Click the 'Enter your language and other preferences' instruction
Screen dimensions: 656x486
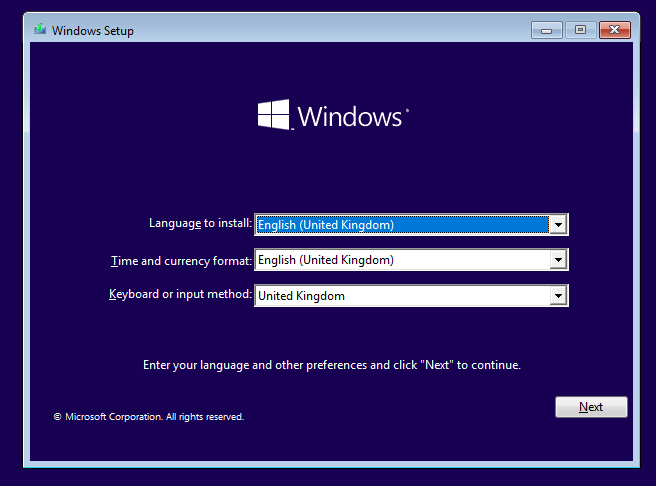332,365
